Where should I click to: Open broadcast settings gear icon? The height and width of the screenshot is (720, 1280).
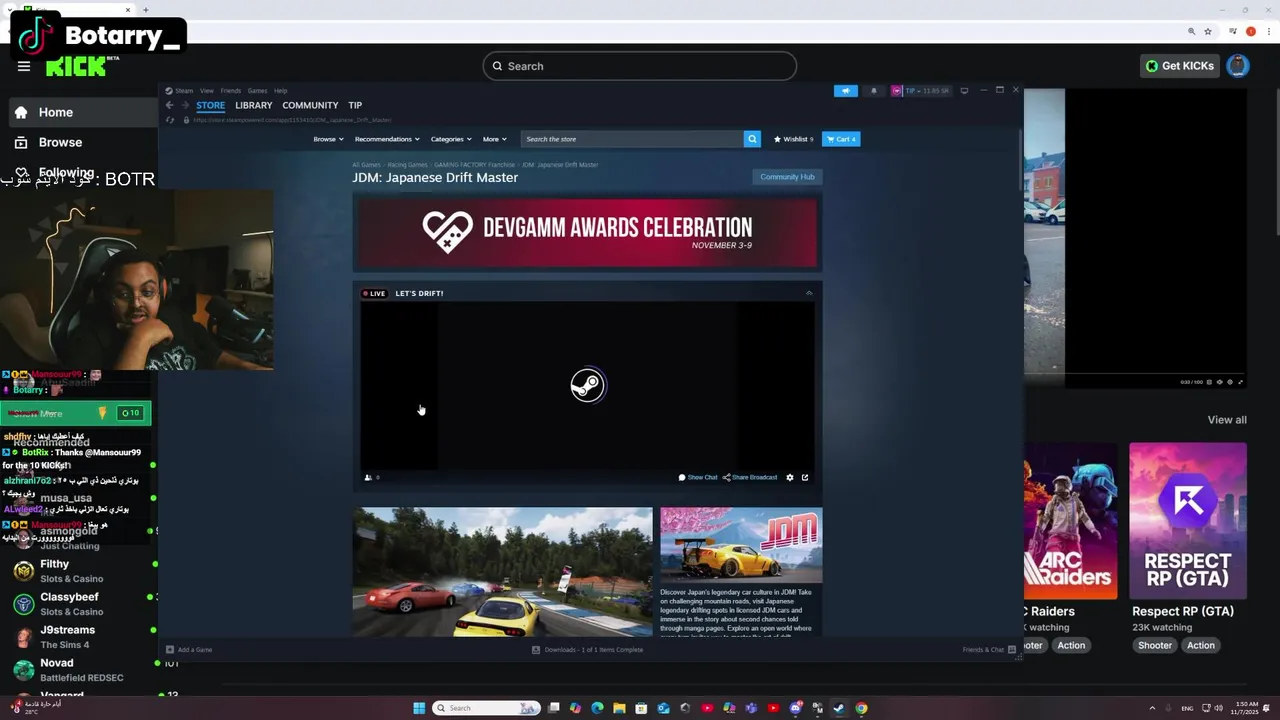point(790,477)
